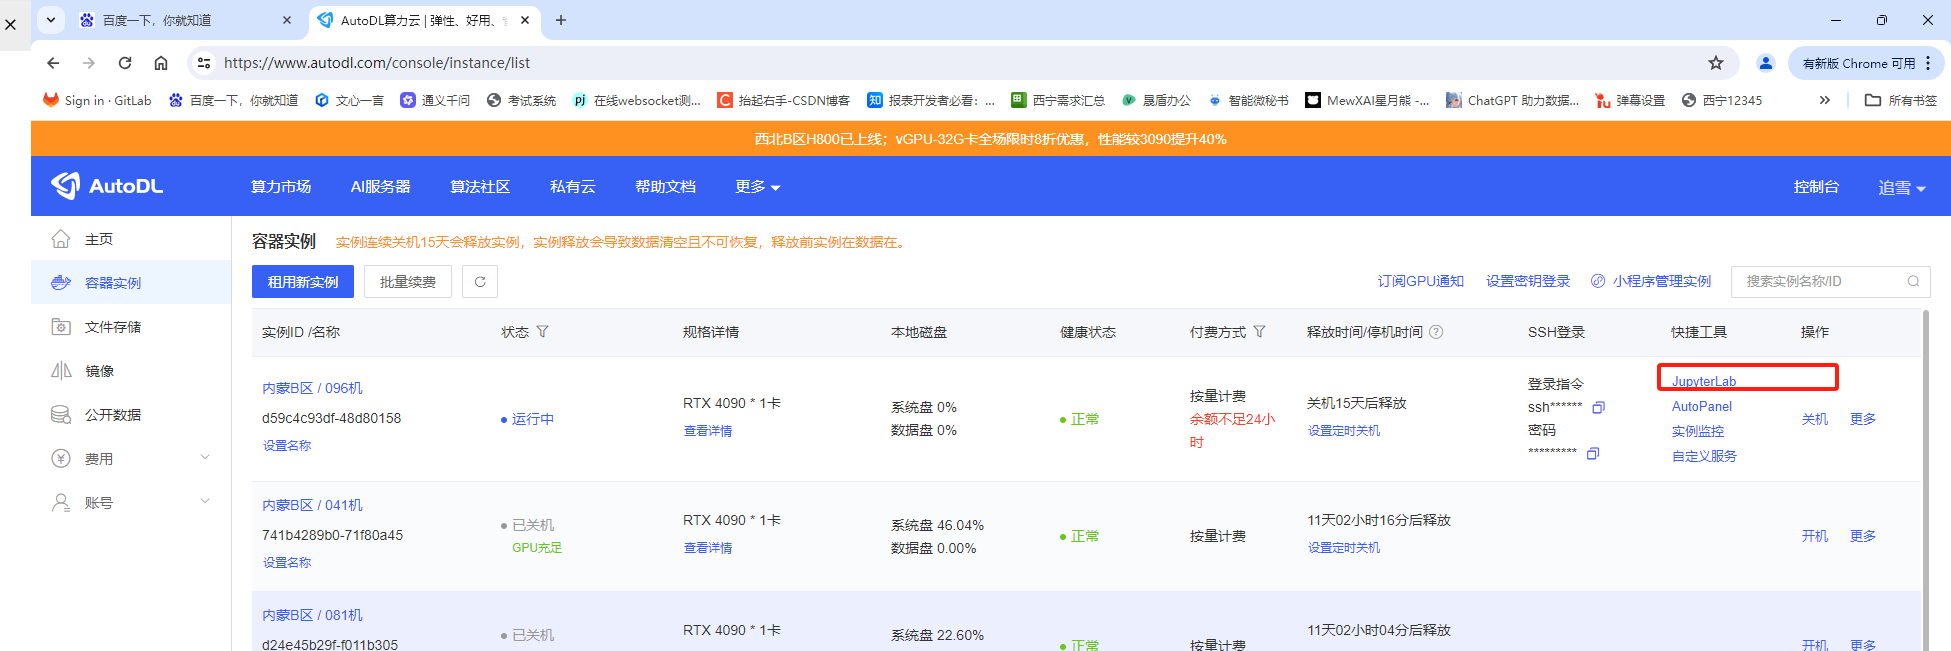The image size is (1951, 651).
Task: Open 实例监控 quick tool
Action: [x=1698, y=432]
